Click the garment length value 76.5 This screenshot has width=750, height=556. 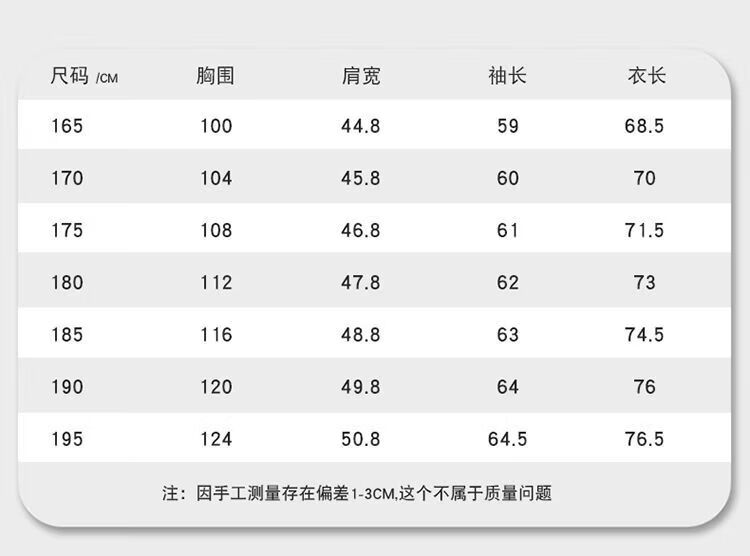(x=645, y=438)
